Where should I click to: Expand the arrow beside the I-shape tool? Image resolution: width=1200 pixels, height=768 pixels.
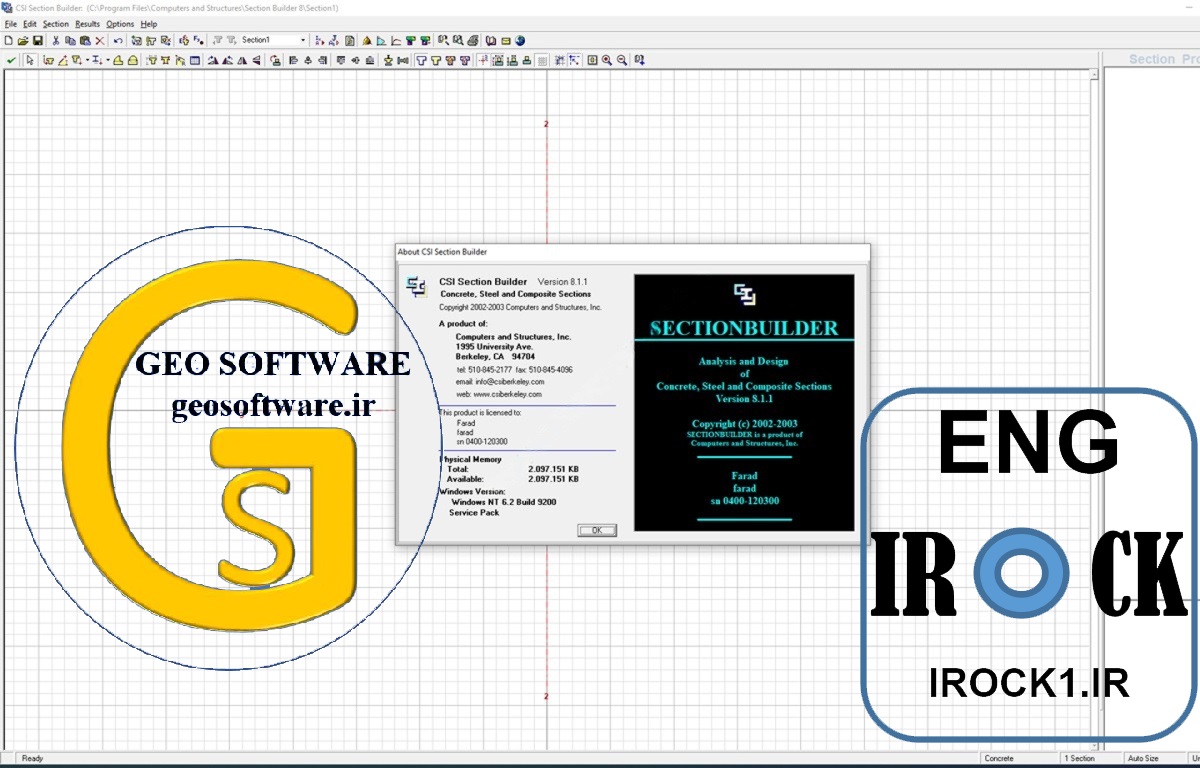tap(107, 60)
